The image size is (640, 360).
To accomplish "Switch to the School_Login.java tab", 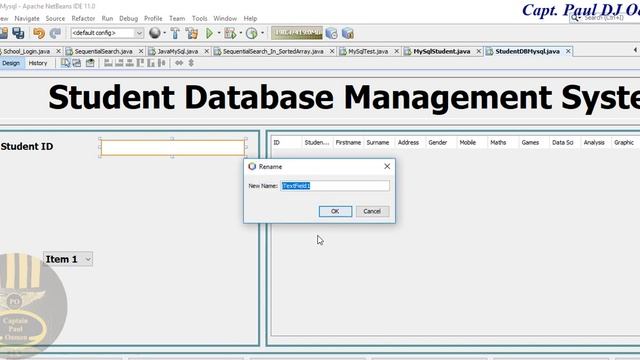I will pyautogui.click(x=27, y=51).
